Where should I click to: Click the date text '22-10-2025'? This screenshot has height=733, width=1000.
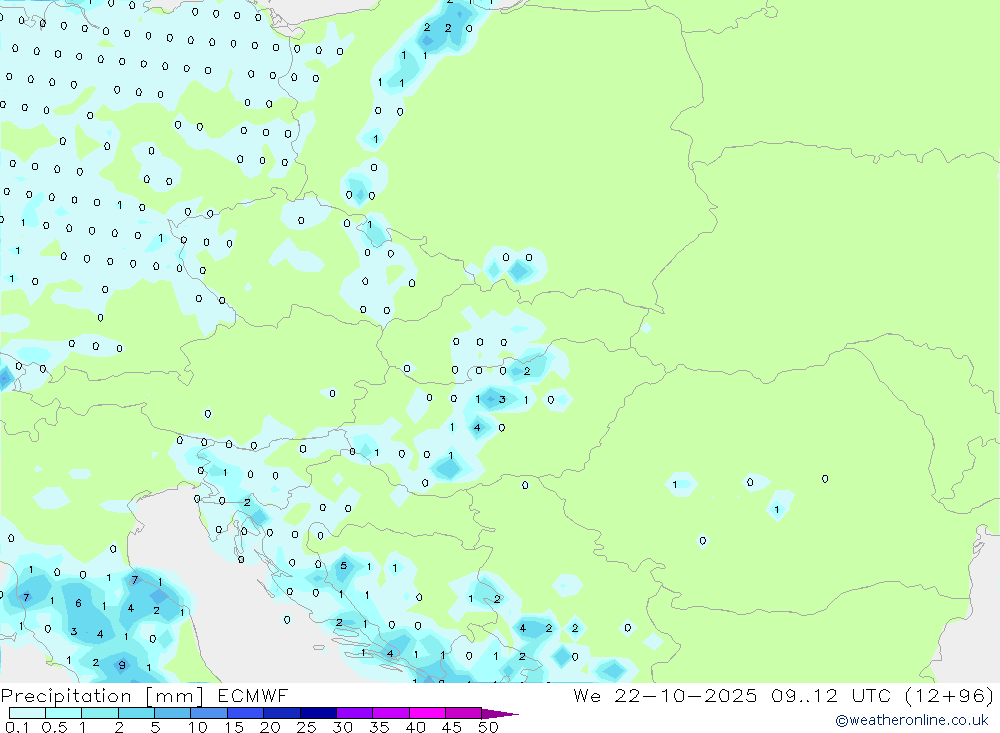[x=686, y=696]
